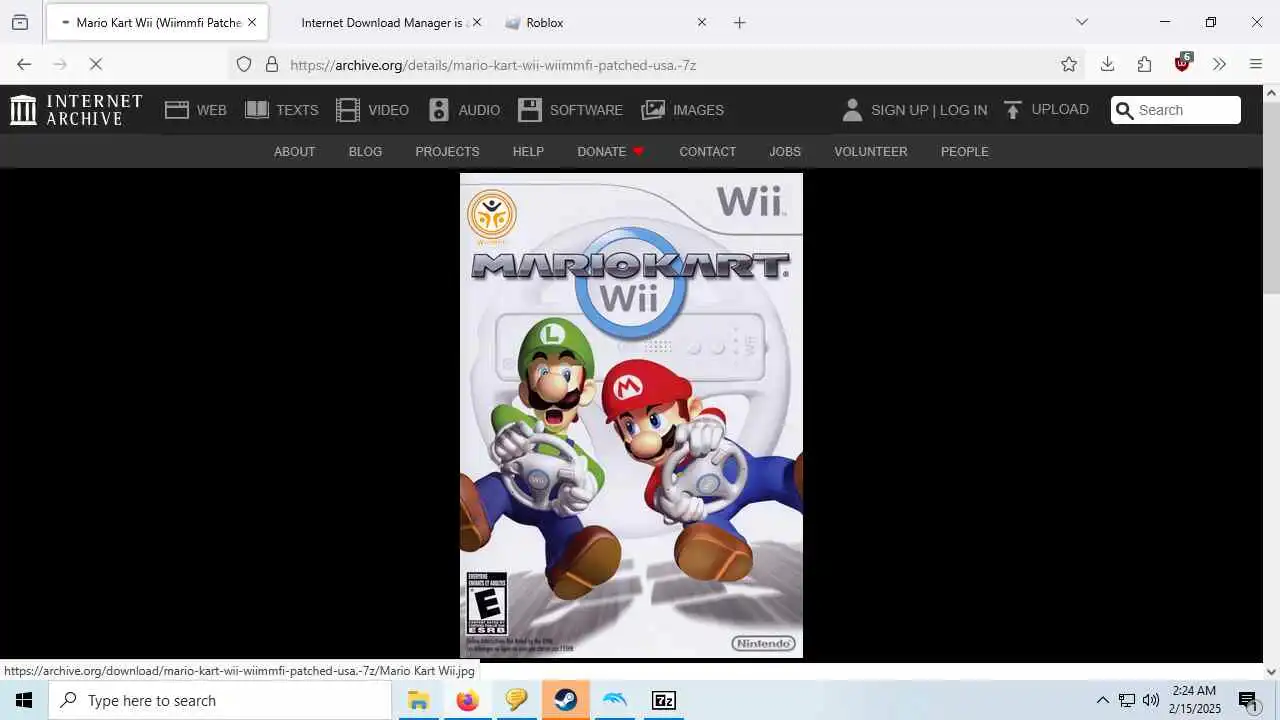Click the Windows taskbar search box
Image resolution: width=1280 pixels, height=720 pixels.
pyautogui.click(x=220, y=700)
